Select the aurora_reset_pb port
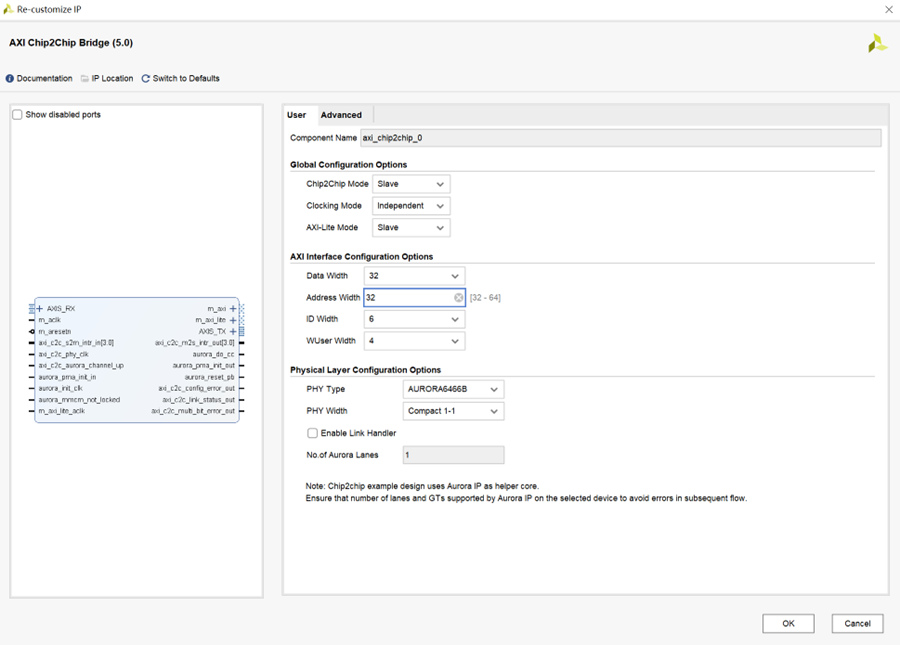 click(x=210, y=377)
